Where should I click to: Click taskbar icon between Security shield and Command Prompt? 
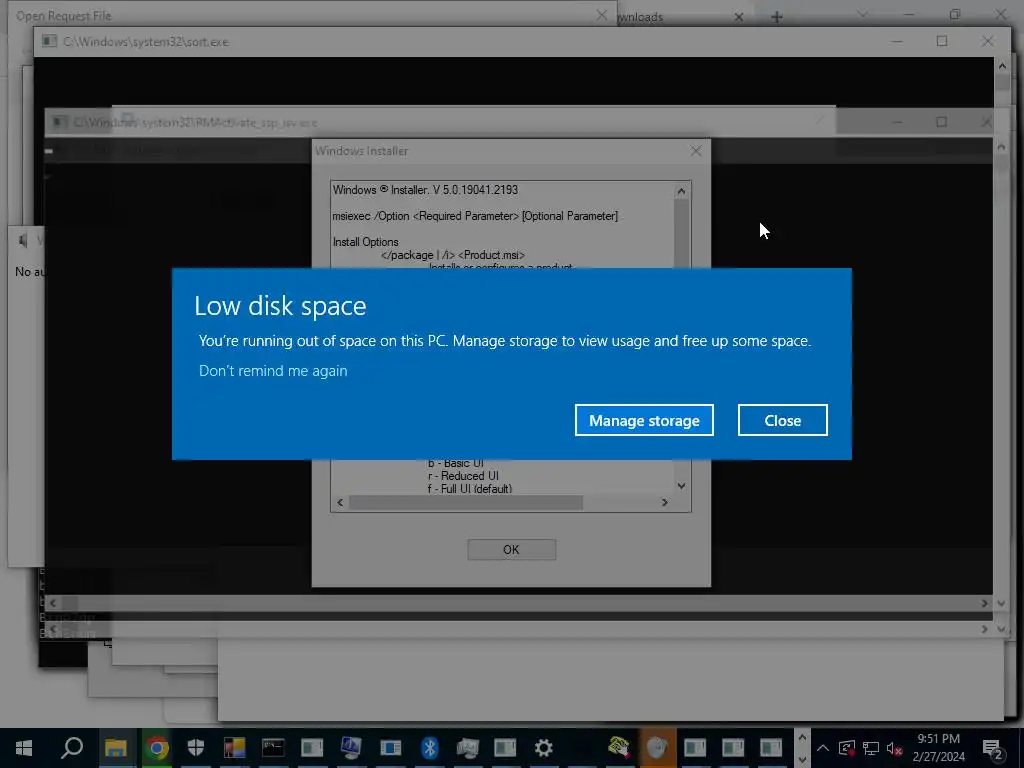tap(234, 748)
